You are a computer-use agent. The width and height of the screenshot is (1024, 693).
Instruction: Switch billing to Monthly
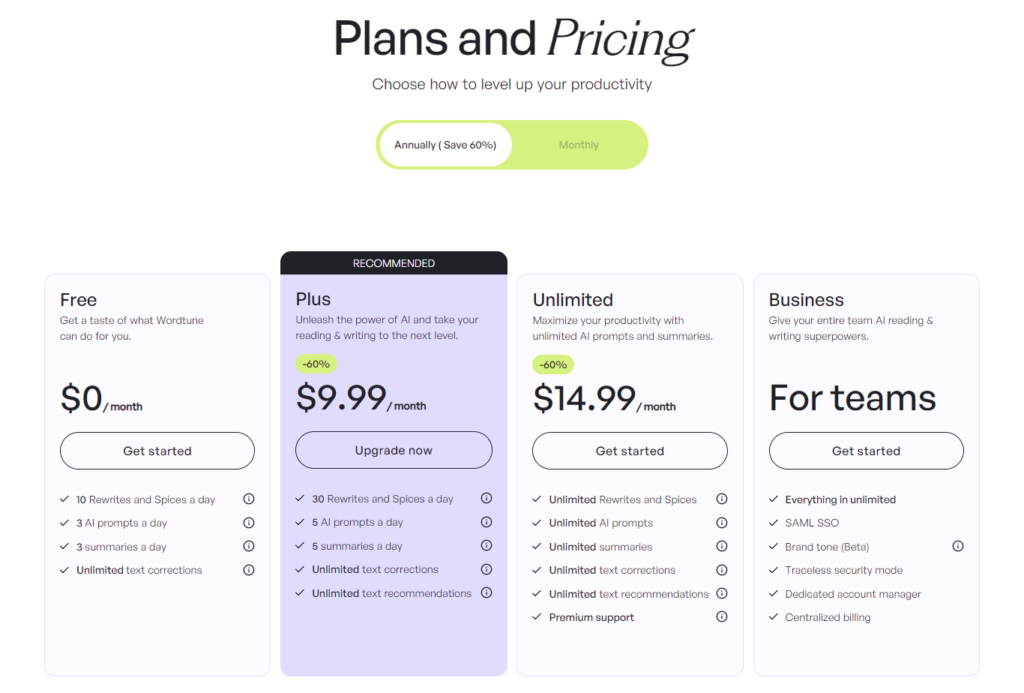[578, 144]
